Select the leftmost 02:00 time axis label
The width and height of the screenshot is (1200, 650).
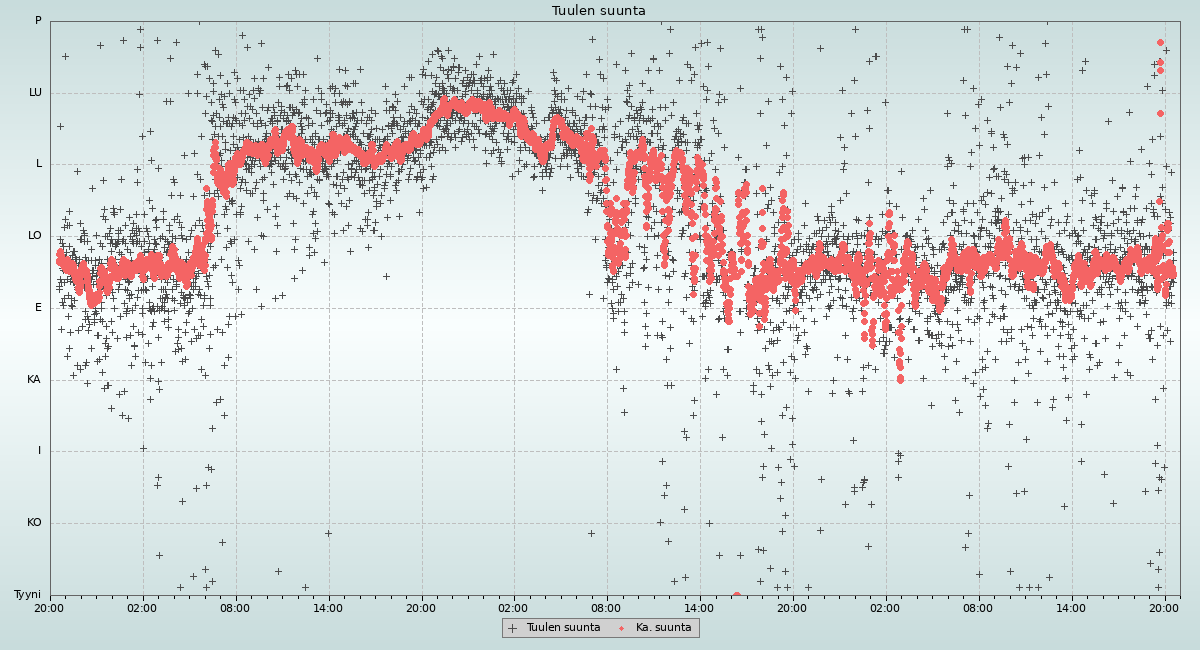click(x=142, y=606)
